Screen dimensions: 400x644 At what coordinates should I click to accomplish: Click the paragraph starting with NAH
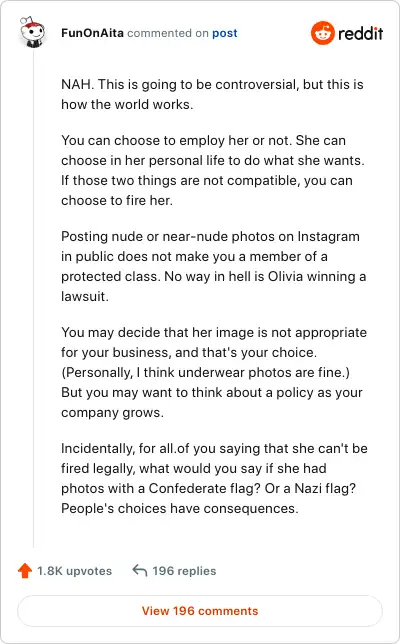pos(212,94)
